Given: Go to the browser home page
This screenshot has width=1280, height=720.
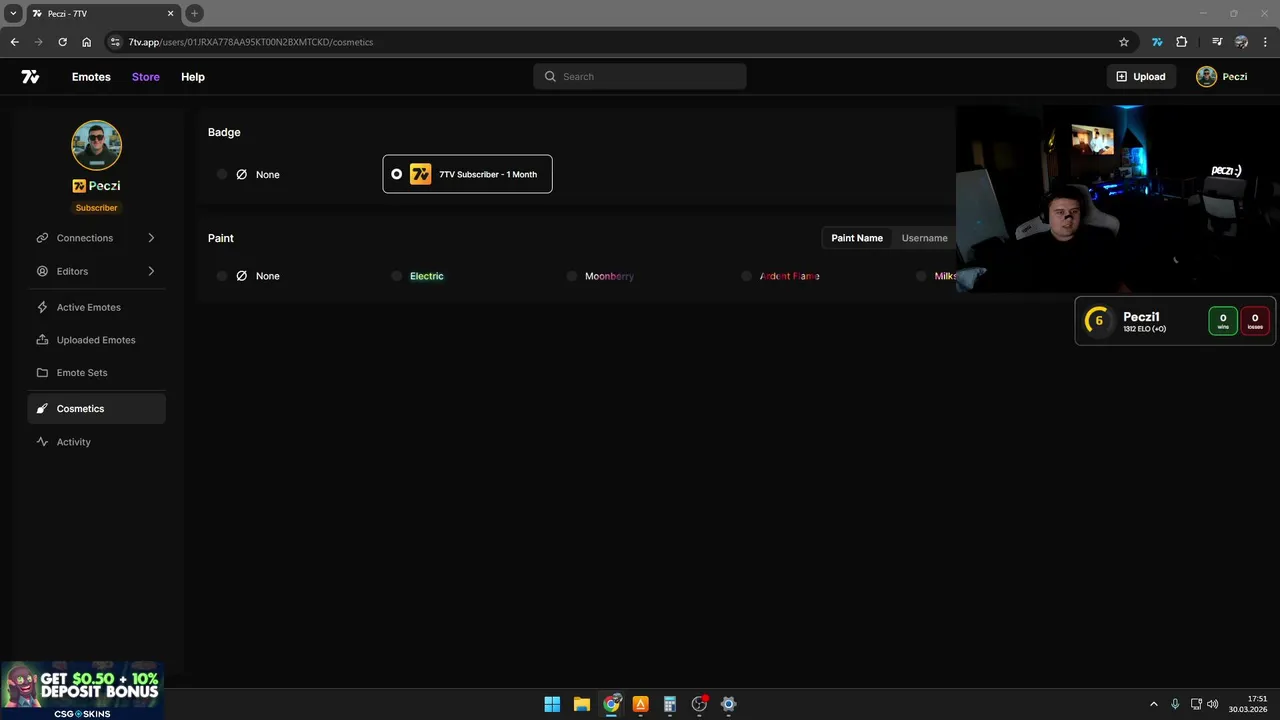Looking at the screenshot, I should tap(87, 42).
